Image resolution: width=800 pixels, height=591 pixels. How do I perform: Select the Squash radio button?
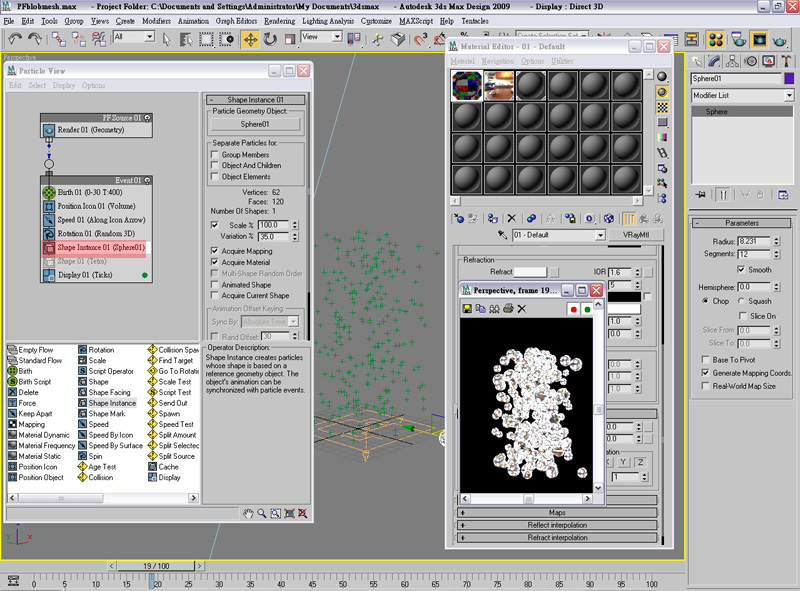[x=741, y=301]
